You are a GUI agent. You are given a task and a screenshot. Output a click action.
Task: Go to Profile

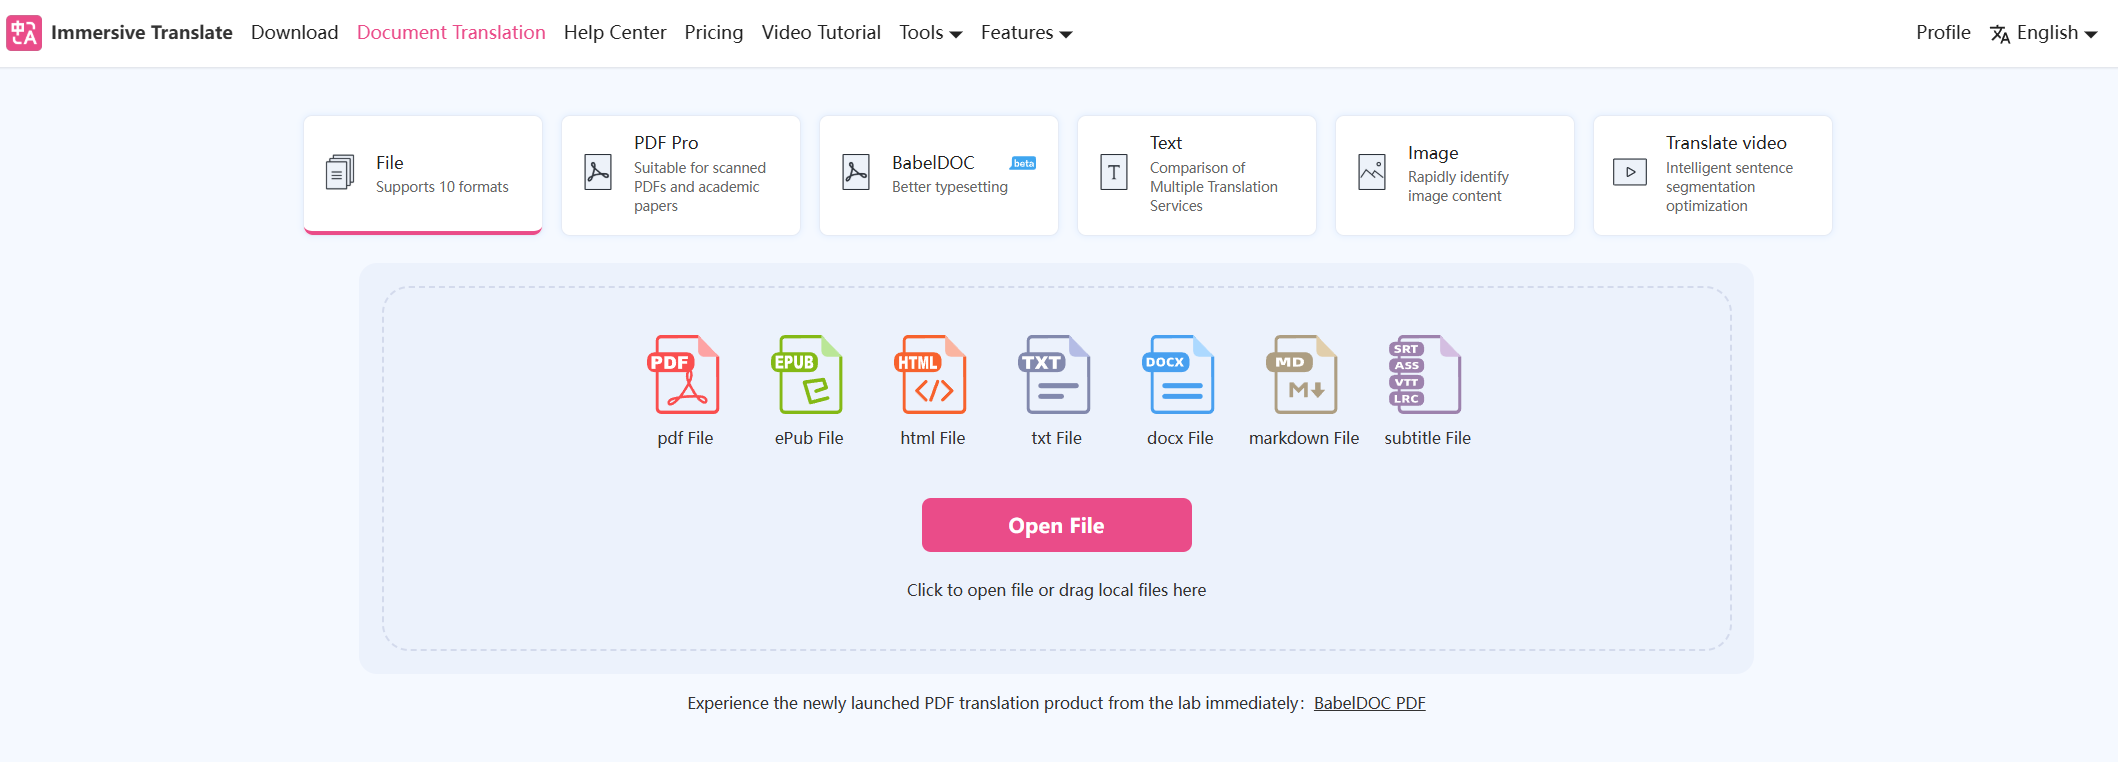[1942, 33]
